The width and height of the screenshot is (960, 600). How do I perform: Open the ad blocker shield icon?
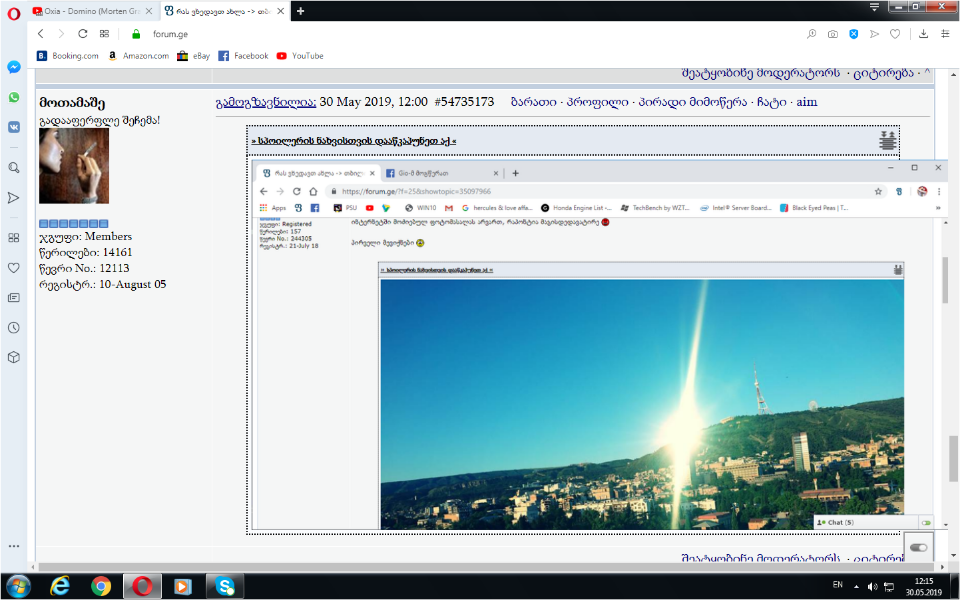(853, 34)
